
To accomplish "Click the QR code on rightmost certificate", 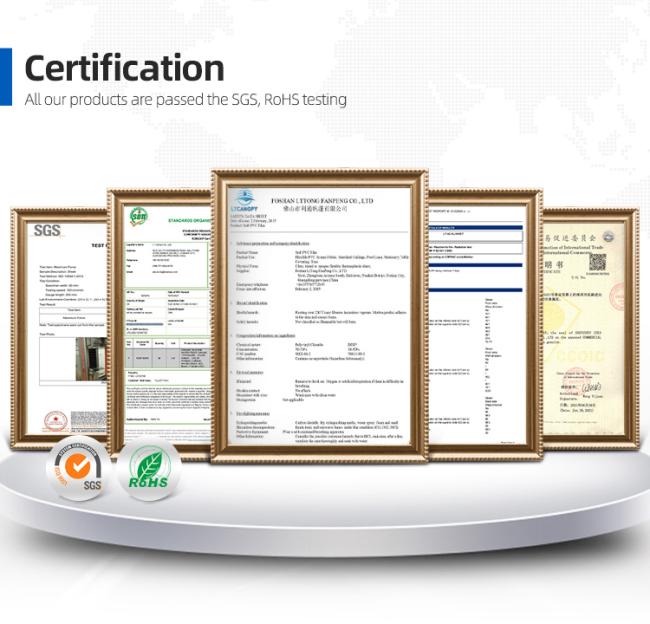I will (598, 262).
